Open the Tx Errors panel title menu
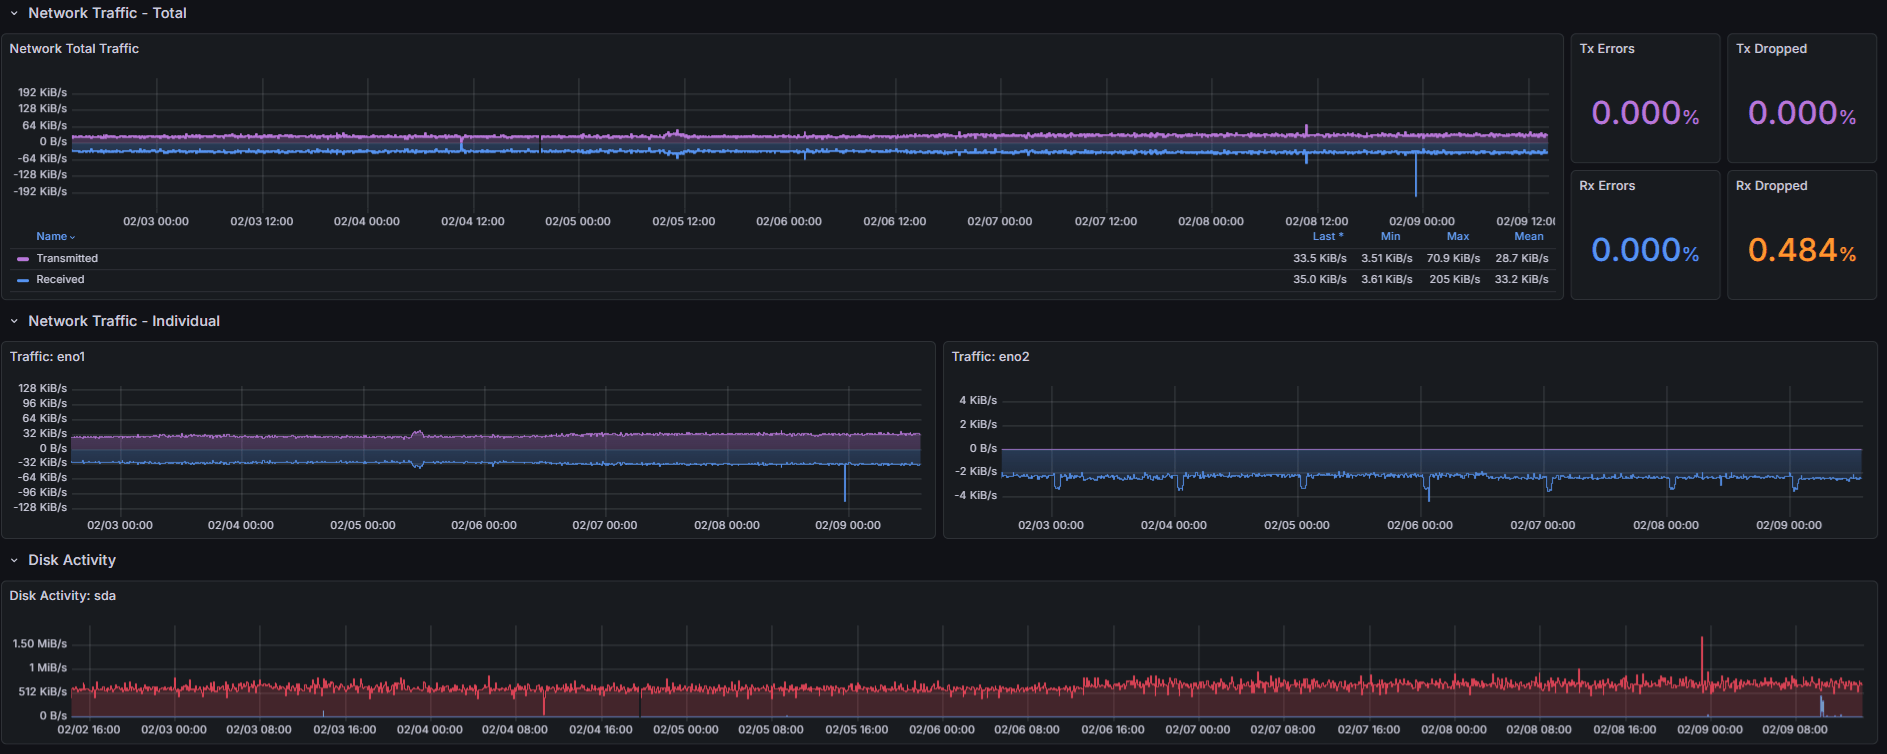Viewport: 1887px width, 754px height. 1606,49
